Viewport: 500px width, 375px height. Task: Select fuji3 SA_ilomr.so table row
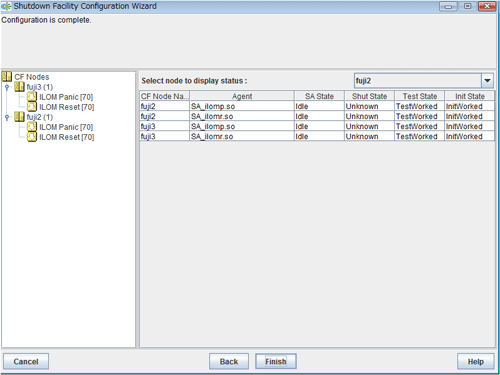point(317,136)
